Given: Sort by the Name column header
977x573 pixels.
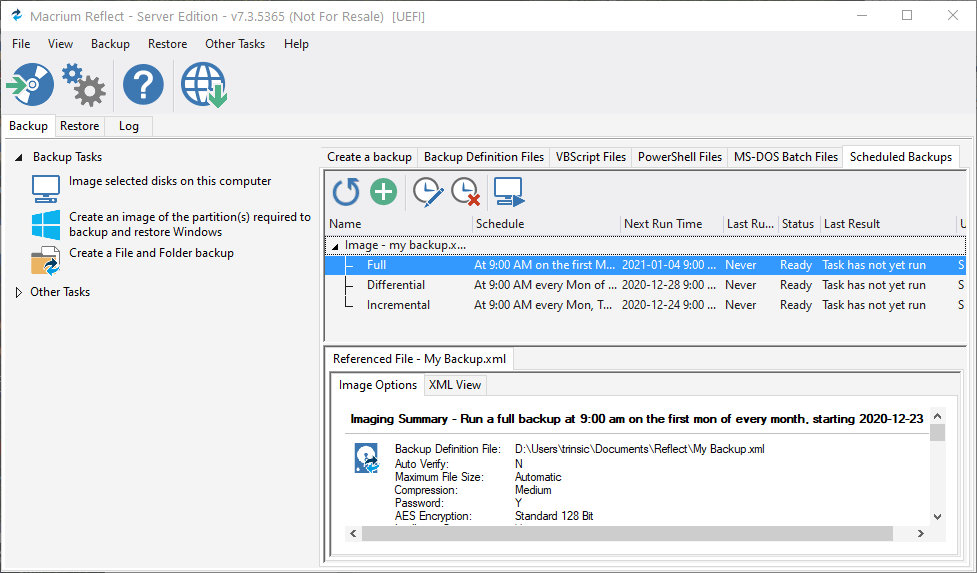Looking at the screenshot, I should pos(399,224).
